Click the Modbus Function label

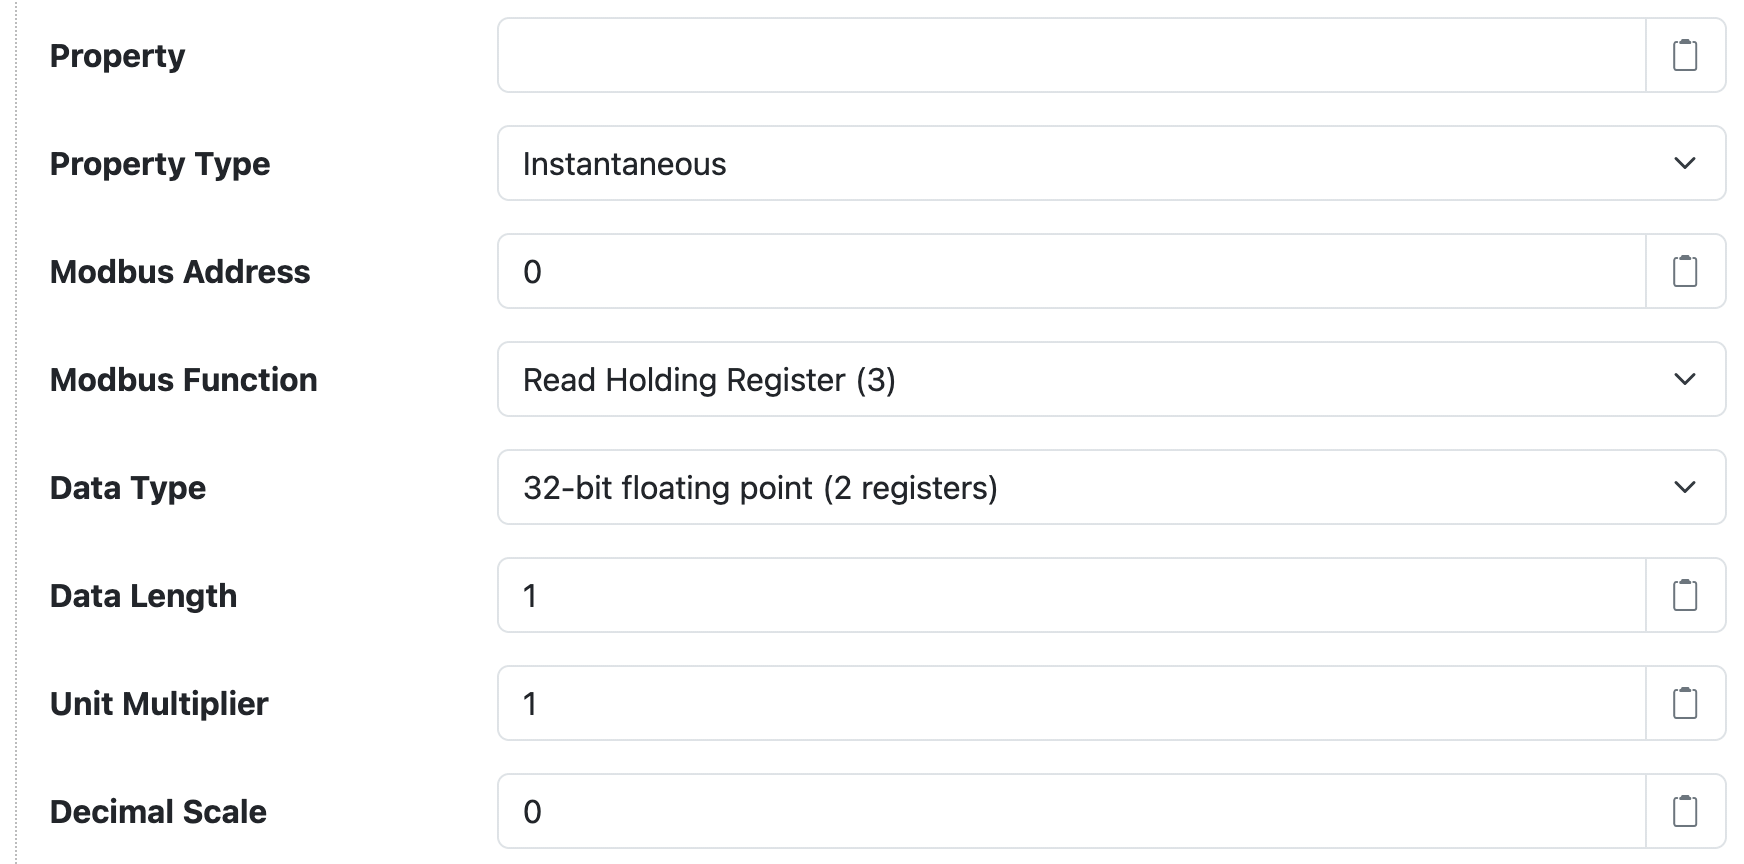coord(184,379)
